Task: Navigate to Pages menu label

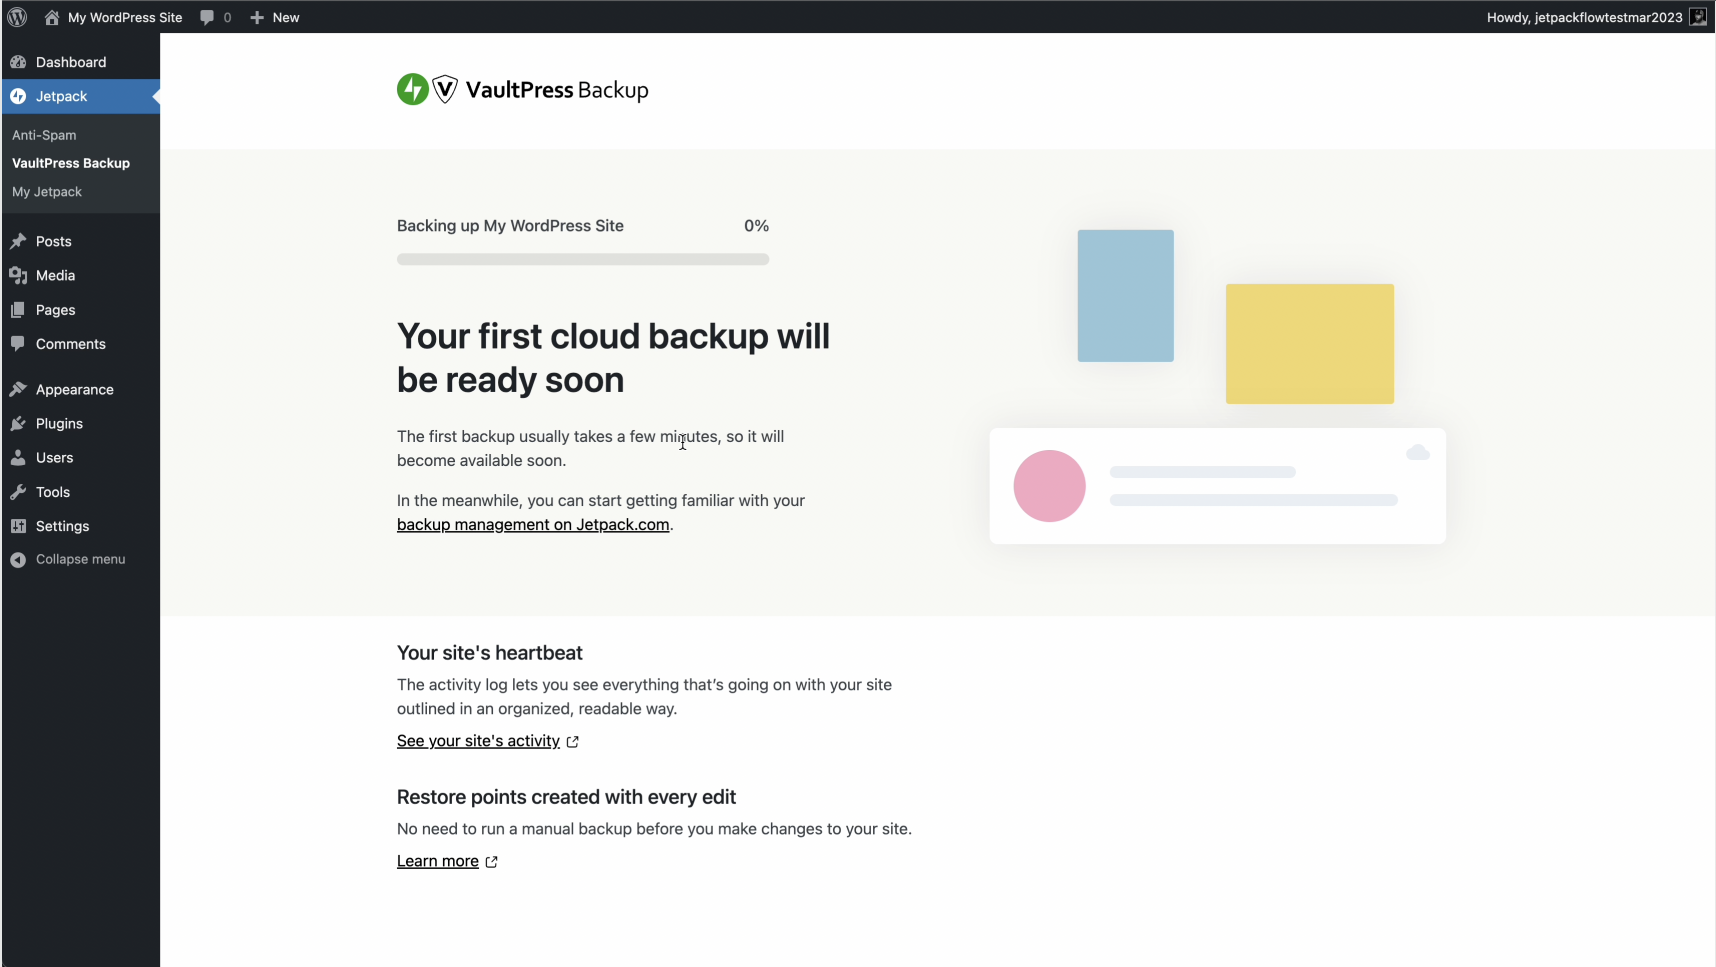Action: tap(56, 310)
